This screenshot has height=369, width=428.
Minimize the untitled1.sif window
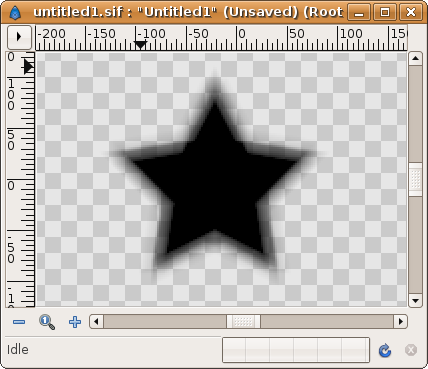point(359,13)
